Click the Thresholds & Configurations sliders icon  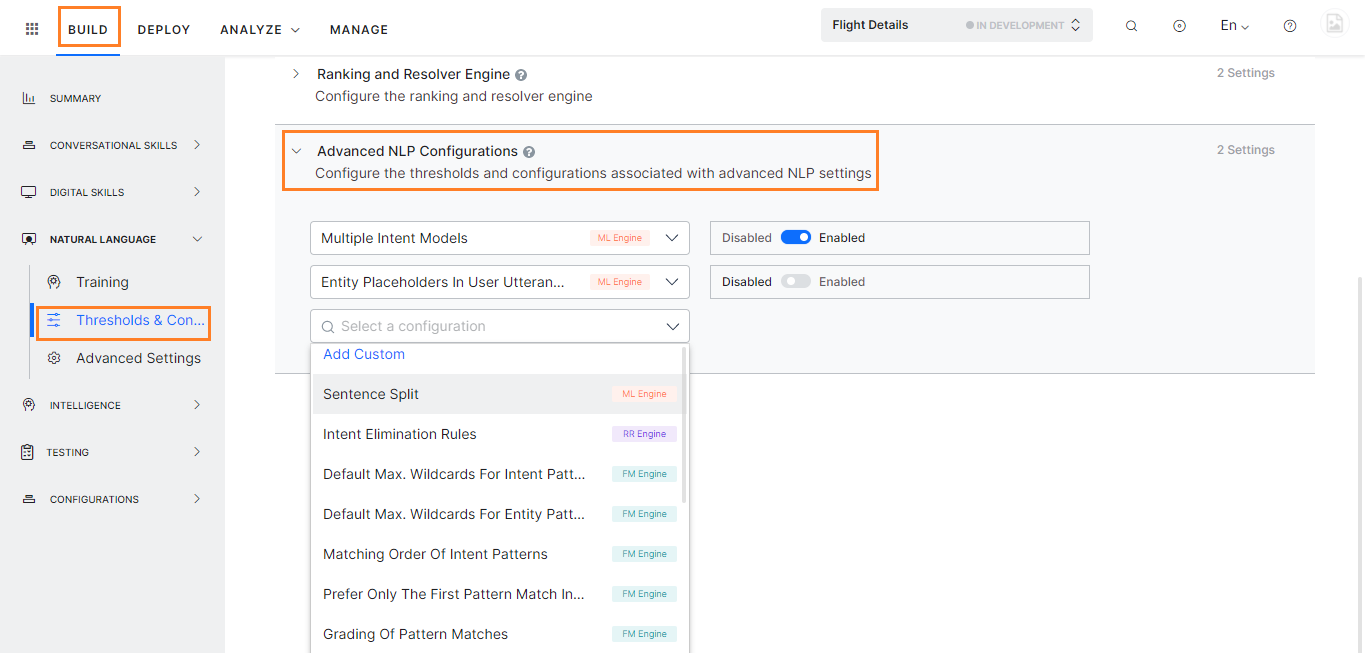(56, 322)
